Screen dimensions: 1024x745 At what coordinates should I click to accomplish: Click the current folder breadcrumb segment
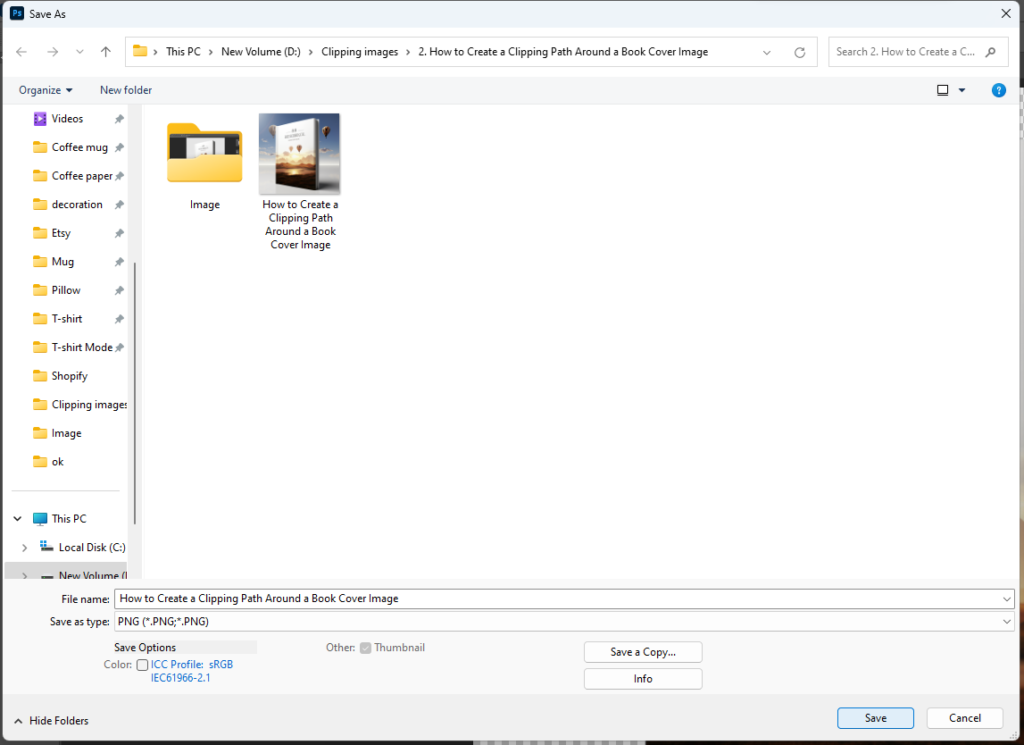[563, 52]
